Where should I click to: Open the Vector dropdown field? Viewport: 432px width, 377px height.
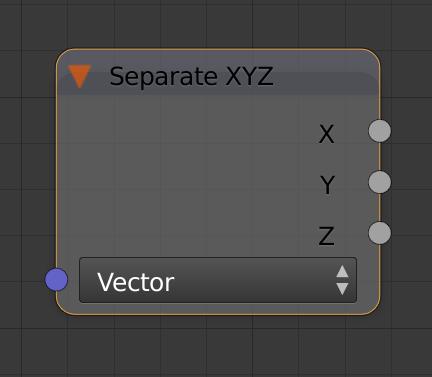pos(218,280)
